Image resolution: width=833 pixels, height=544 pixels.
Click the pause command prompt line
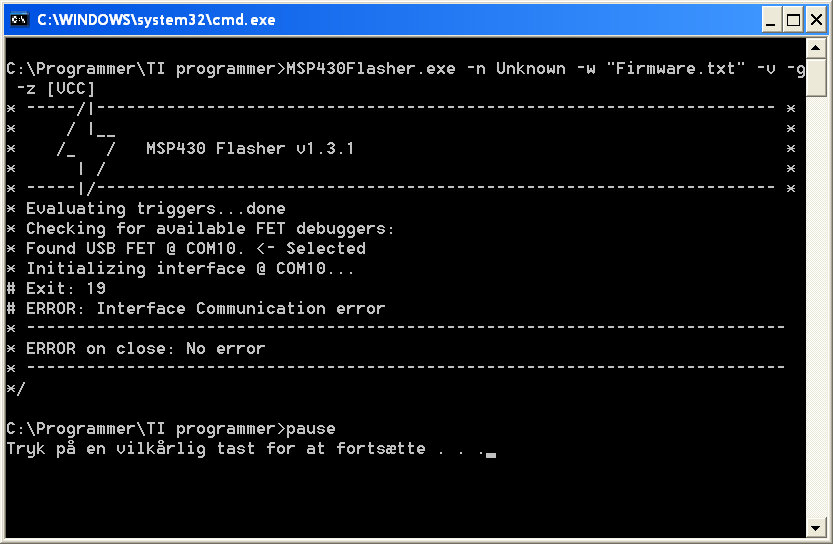(x=171, y=429)
